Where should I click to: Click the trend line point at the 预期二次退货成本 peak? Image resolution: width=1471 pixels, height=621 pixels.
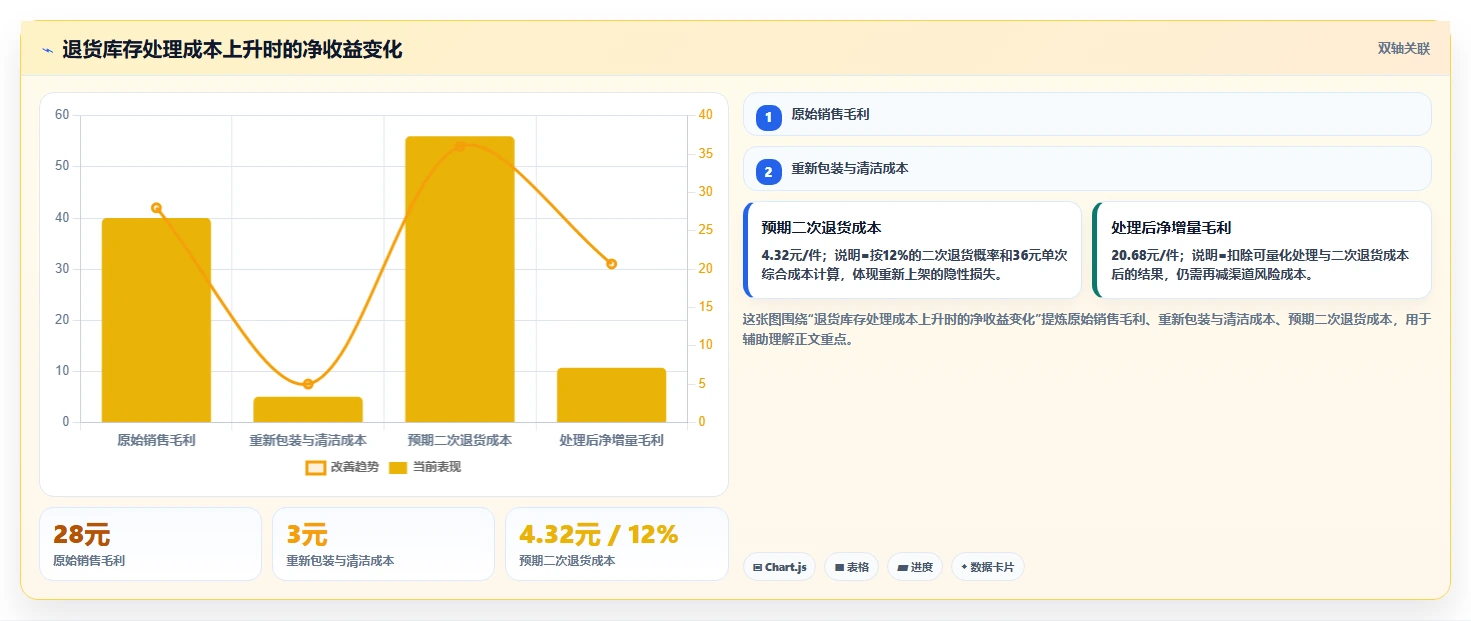point(460,146)
